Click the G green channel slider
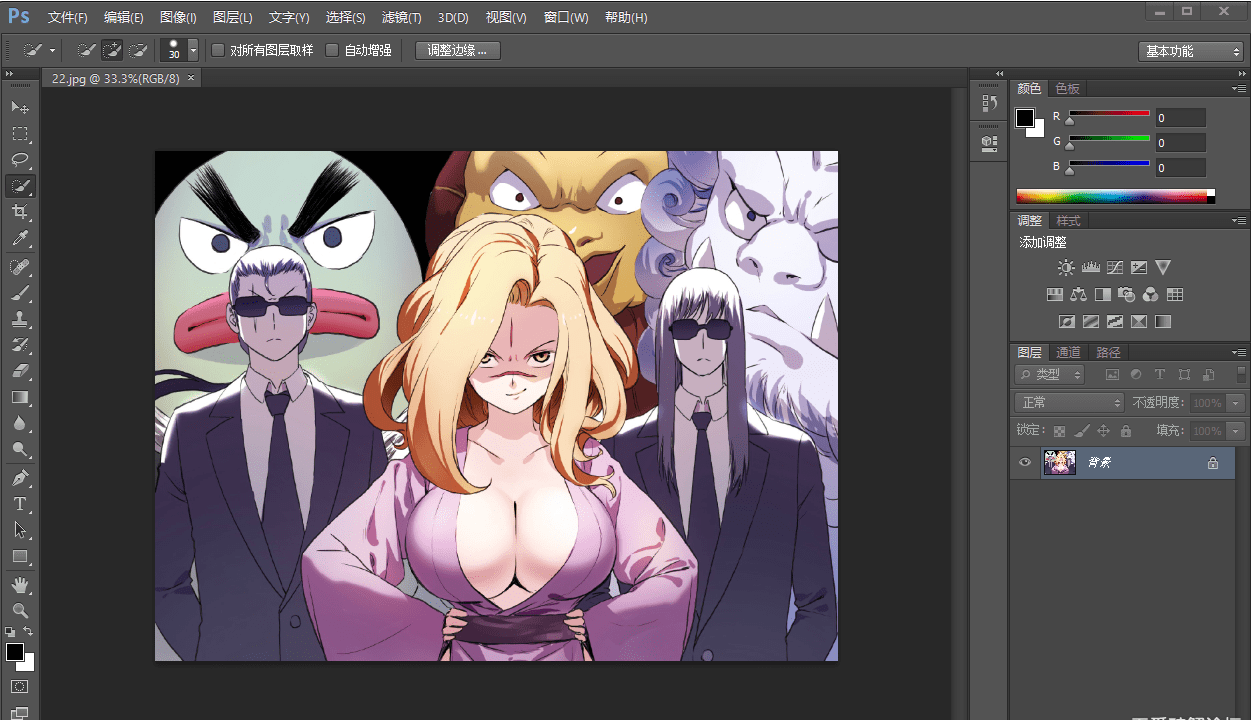This screenshot has width=1251, height=720. [1109, 141]
